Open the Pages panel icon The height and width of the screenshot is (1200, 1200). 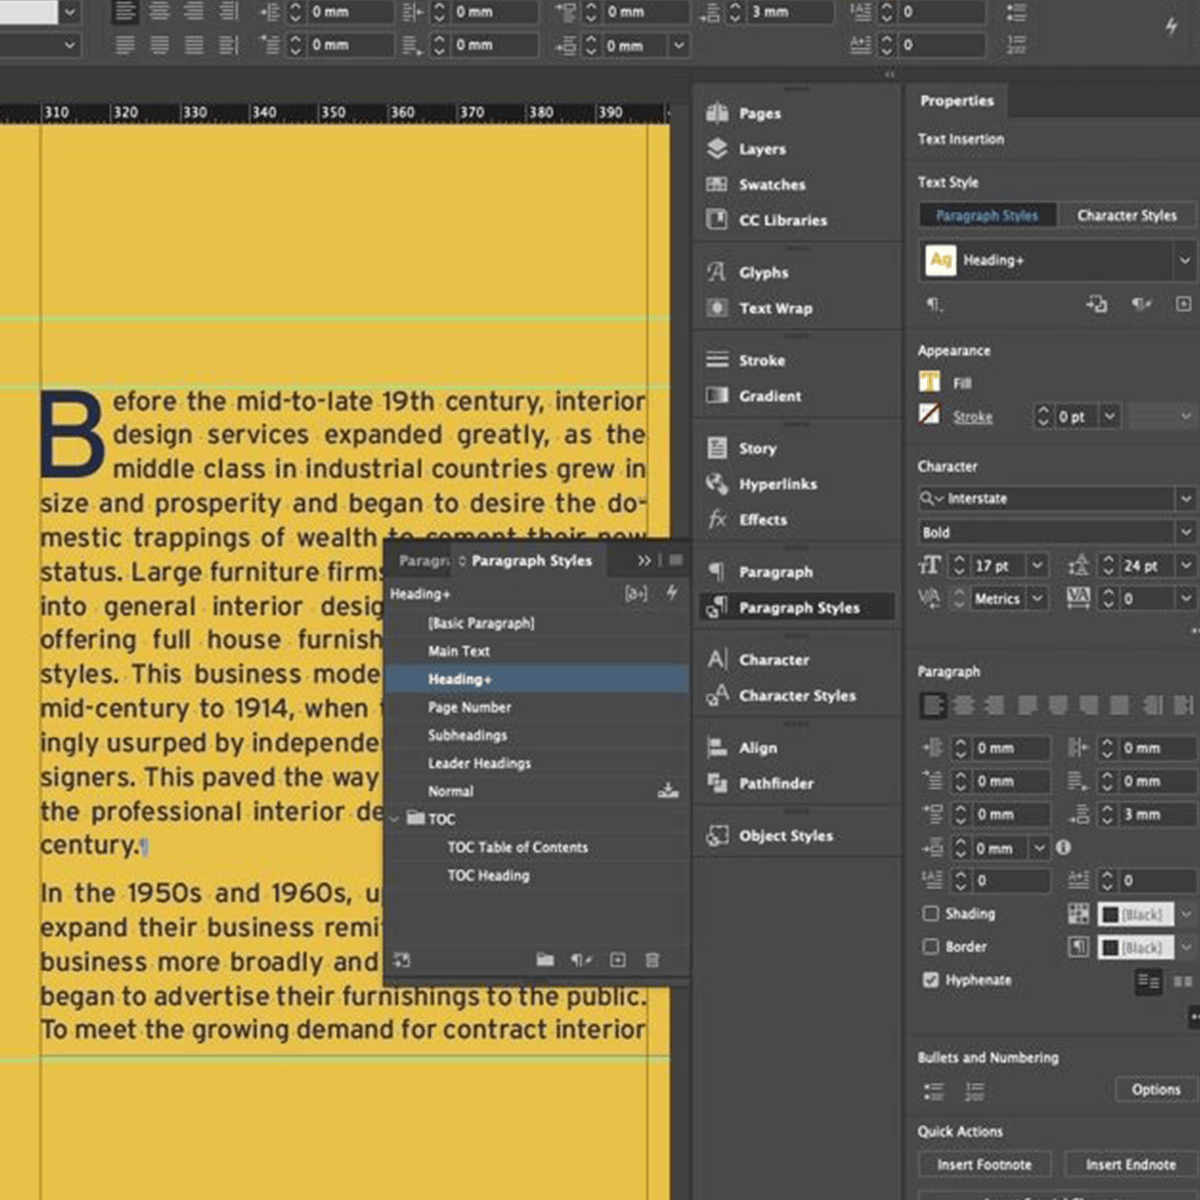pos(717,113)
